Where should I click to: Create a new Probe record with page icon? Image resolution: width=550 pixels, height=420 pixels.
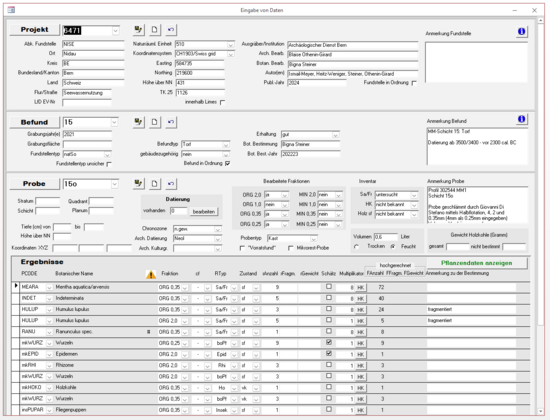pyautogui.click(x=154, y=184)
